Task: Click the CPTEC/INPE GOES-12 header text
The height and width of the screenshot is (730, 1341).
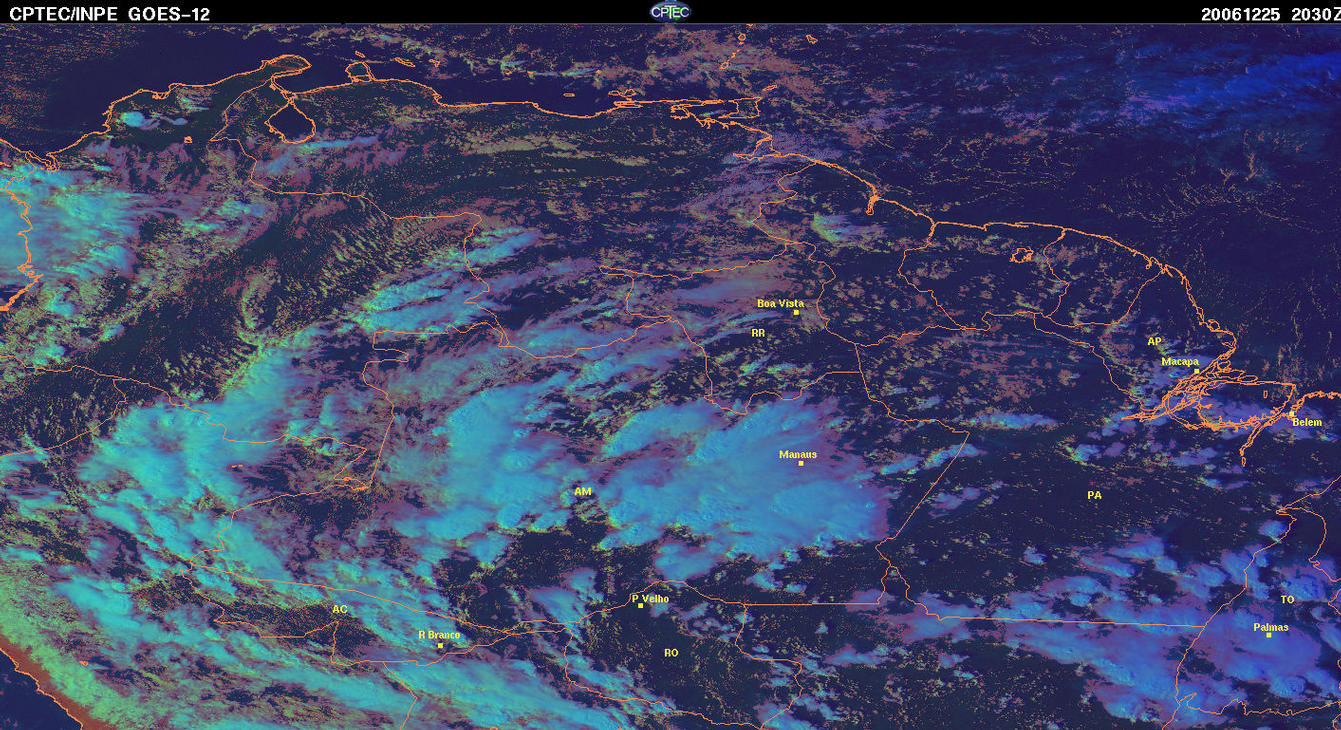Action: (x=108, y=14)
